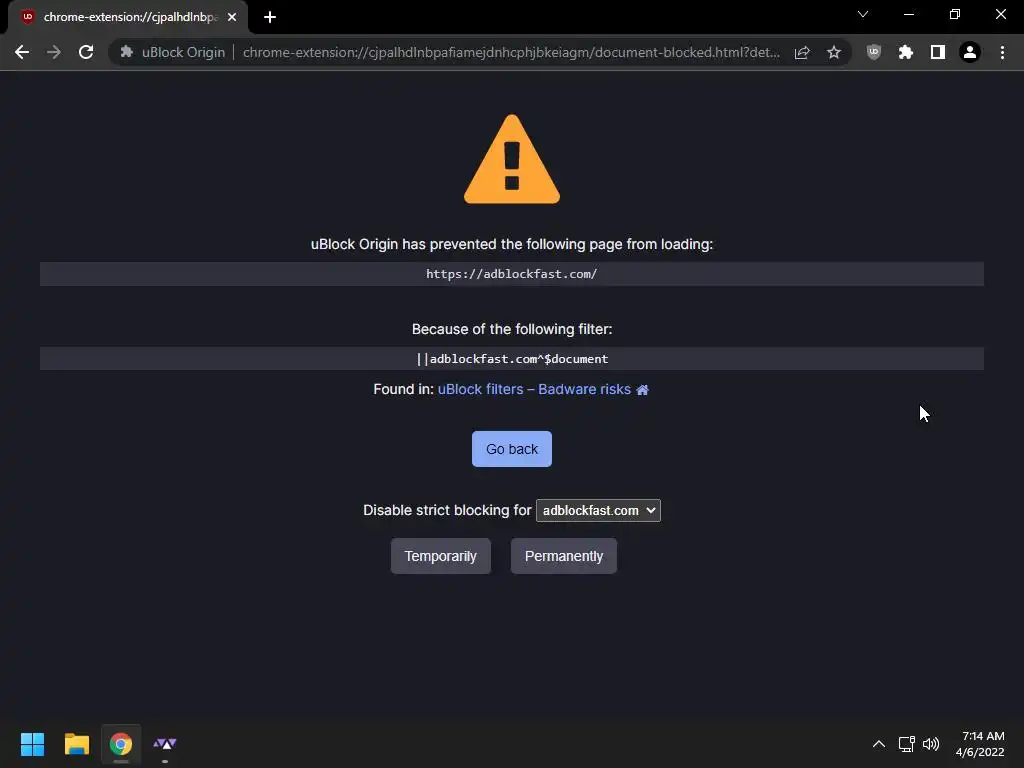Click the address bar URL field
1024x768 pixels.
(511, 52)
